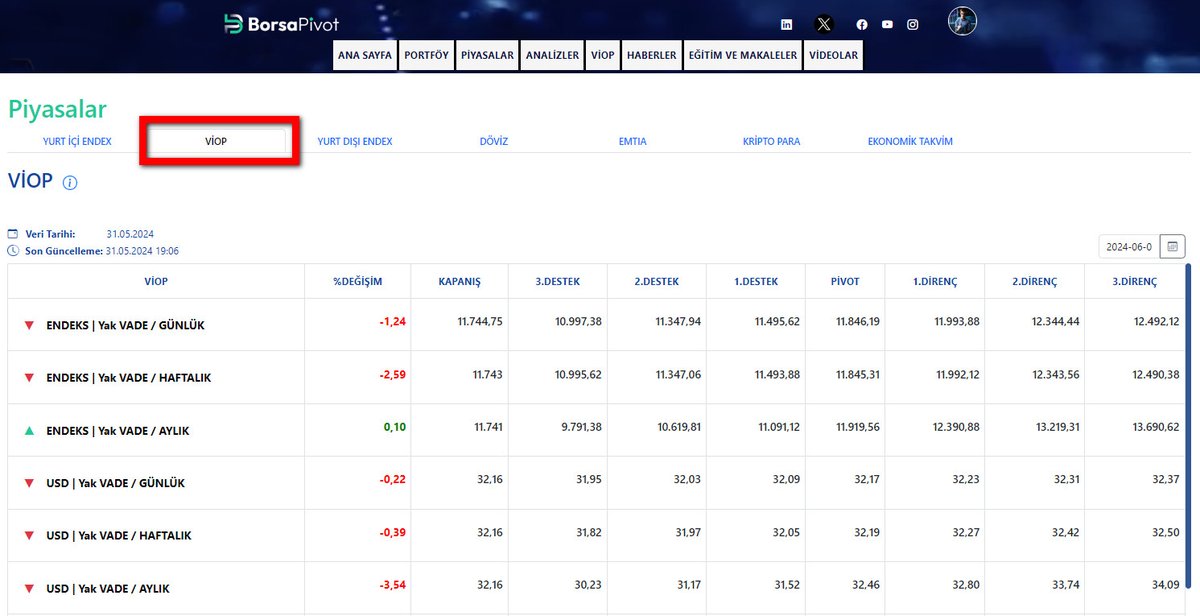This screenshot has height=616, width=1200.
Task: Open VİOP in the top navigation
Action: click(602, 56)
